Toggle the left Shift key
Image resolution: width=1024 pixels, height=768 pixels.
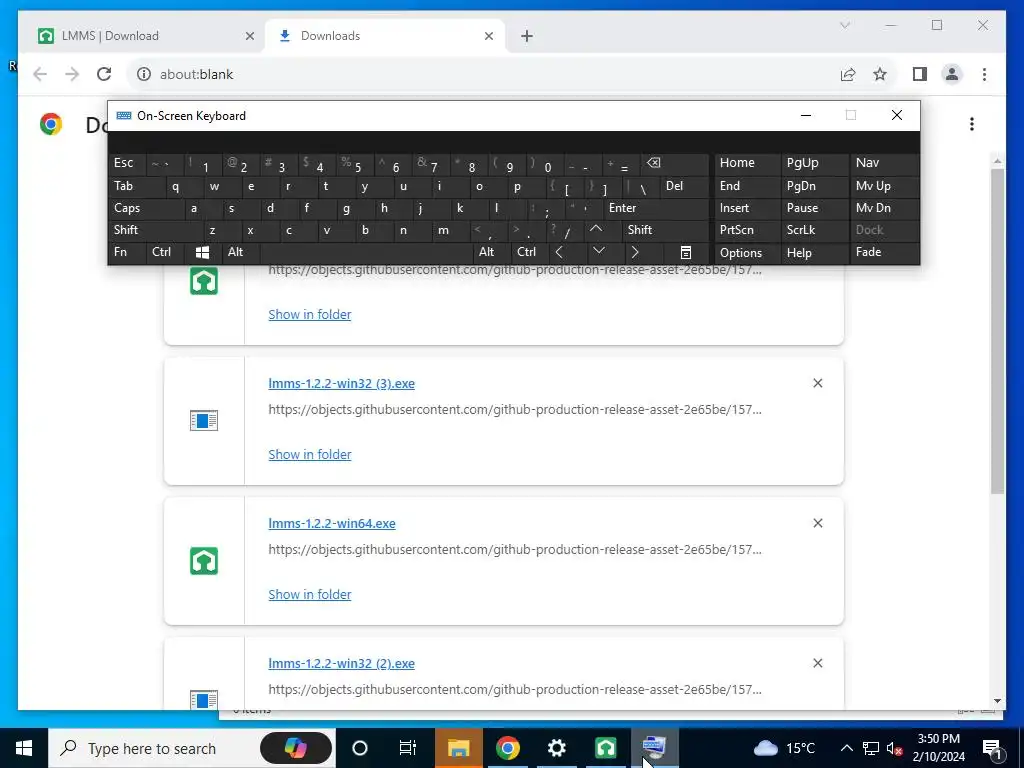point(156,230)
